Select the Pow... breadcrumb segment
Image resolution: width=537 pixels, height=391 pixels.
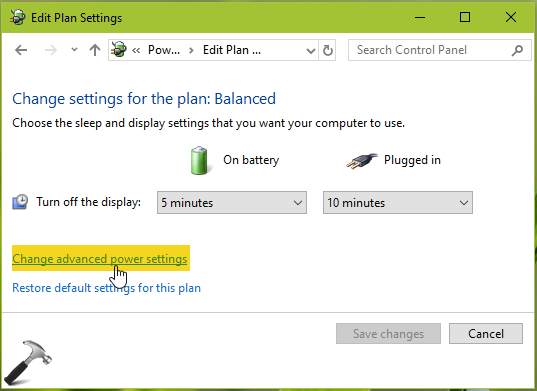click(164, 50)
